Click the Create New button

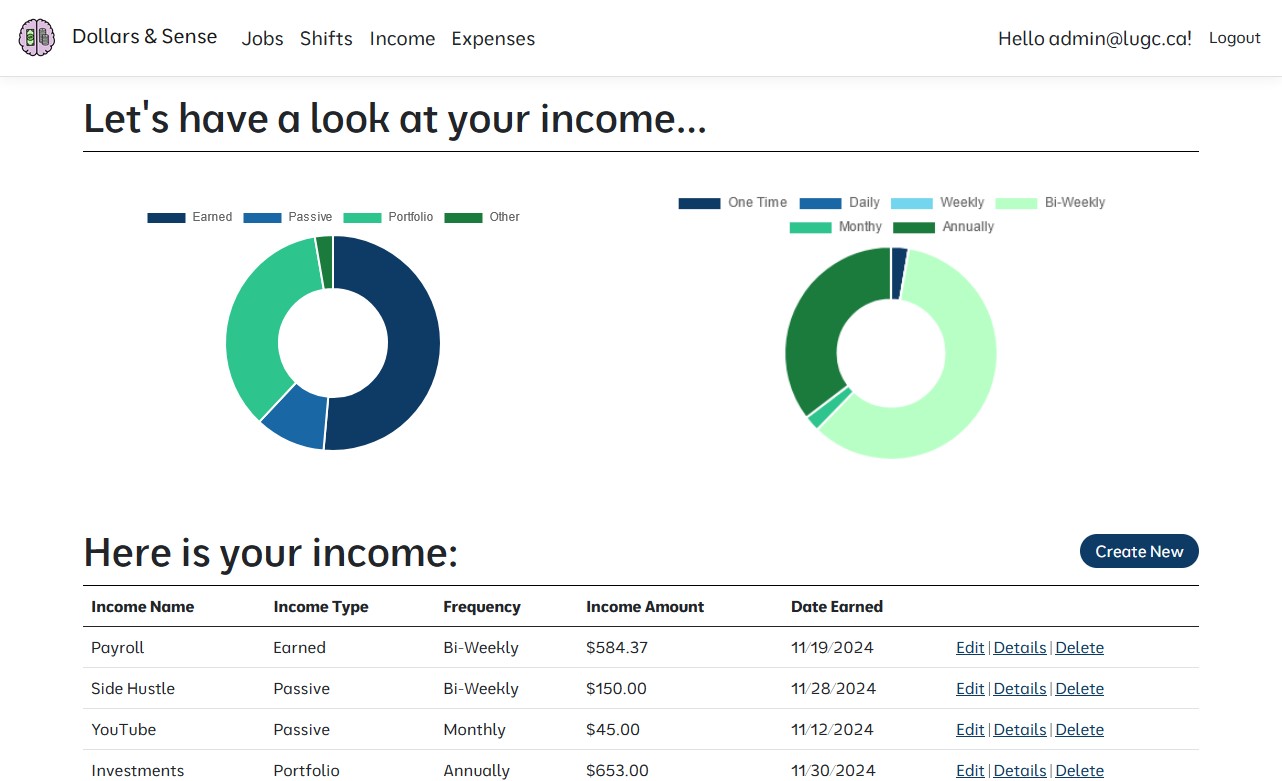[x=1139, y=551]
